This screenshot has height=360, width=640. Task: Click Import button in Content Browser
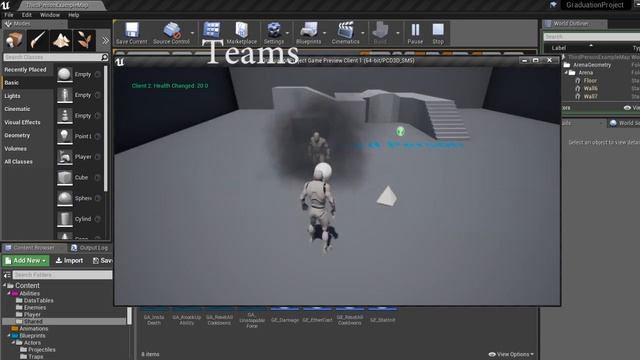point(69,260)
